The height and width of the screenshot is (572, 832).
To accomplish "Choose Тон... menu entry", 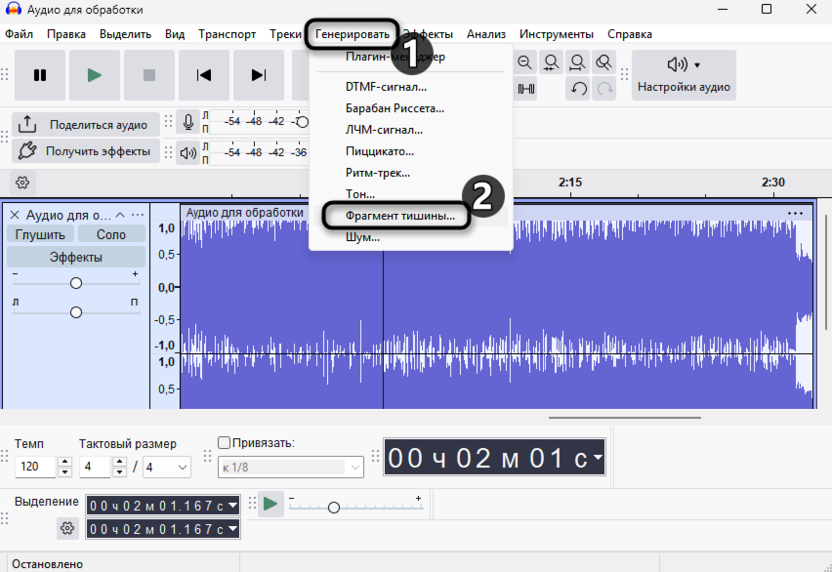I will pyautogui.click(x=411, y=194).
